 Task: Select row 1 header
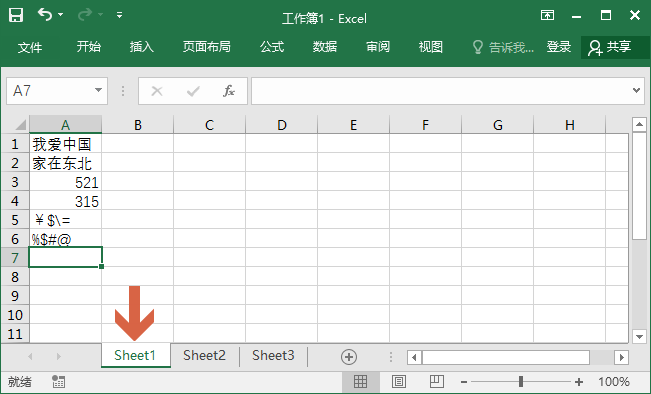(x=15, y=144)
